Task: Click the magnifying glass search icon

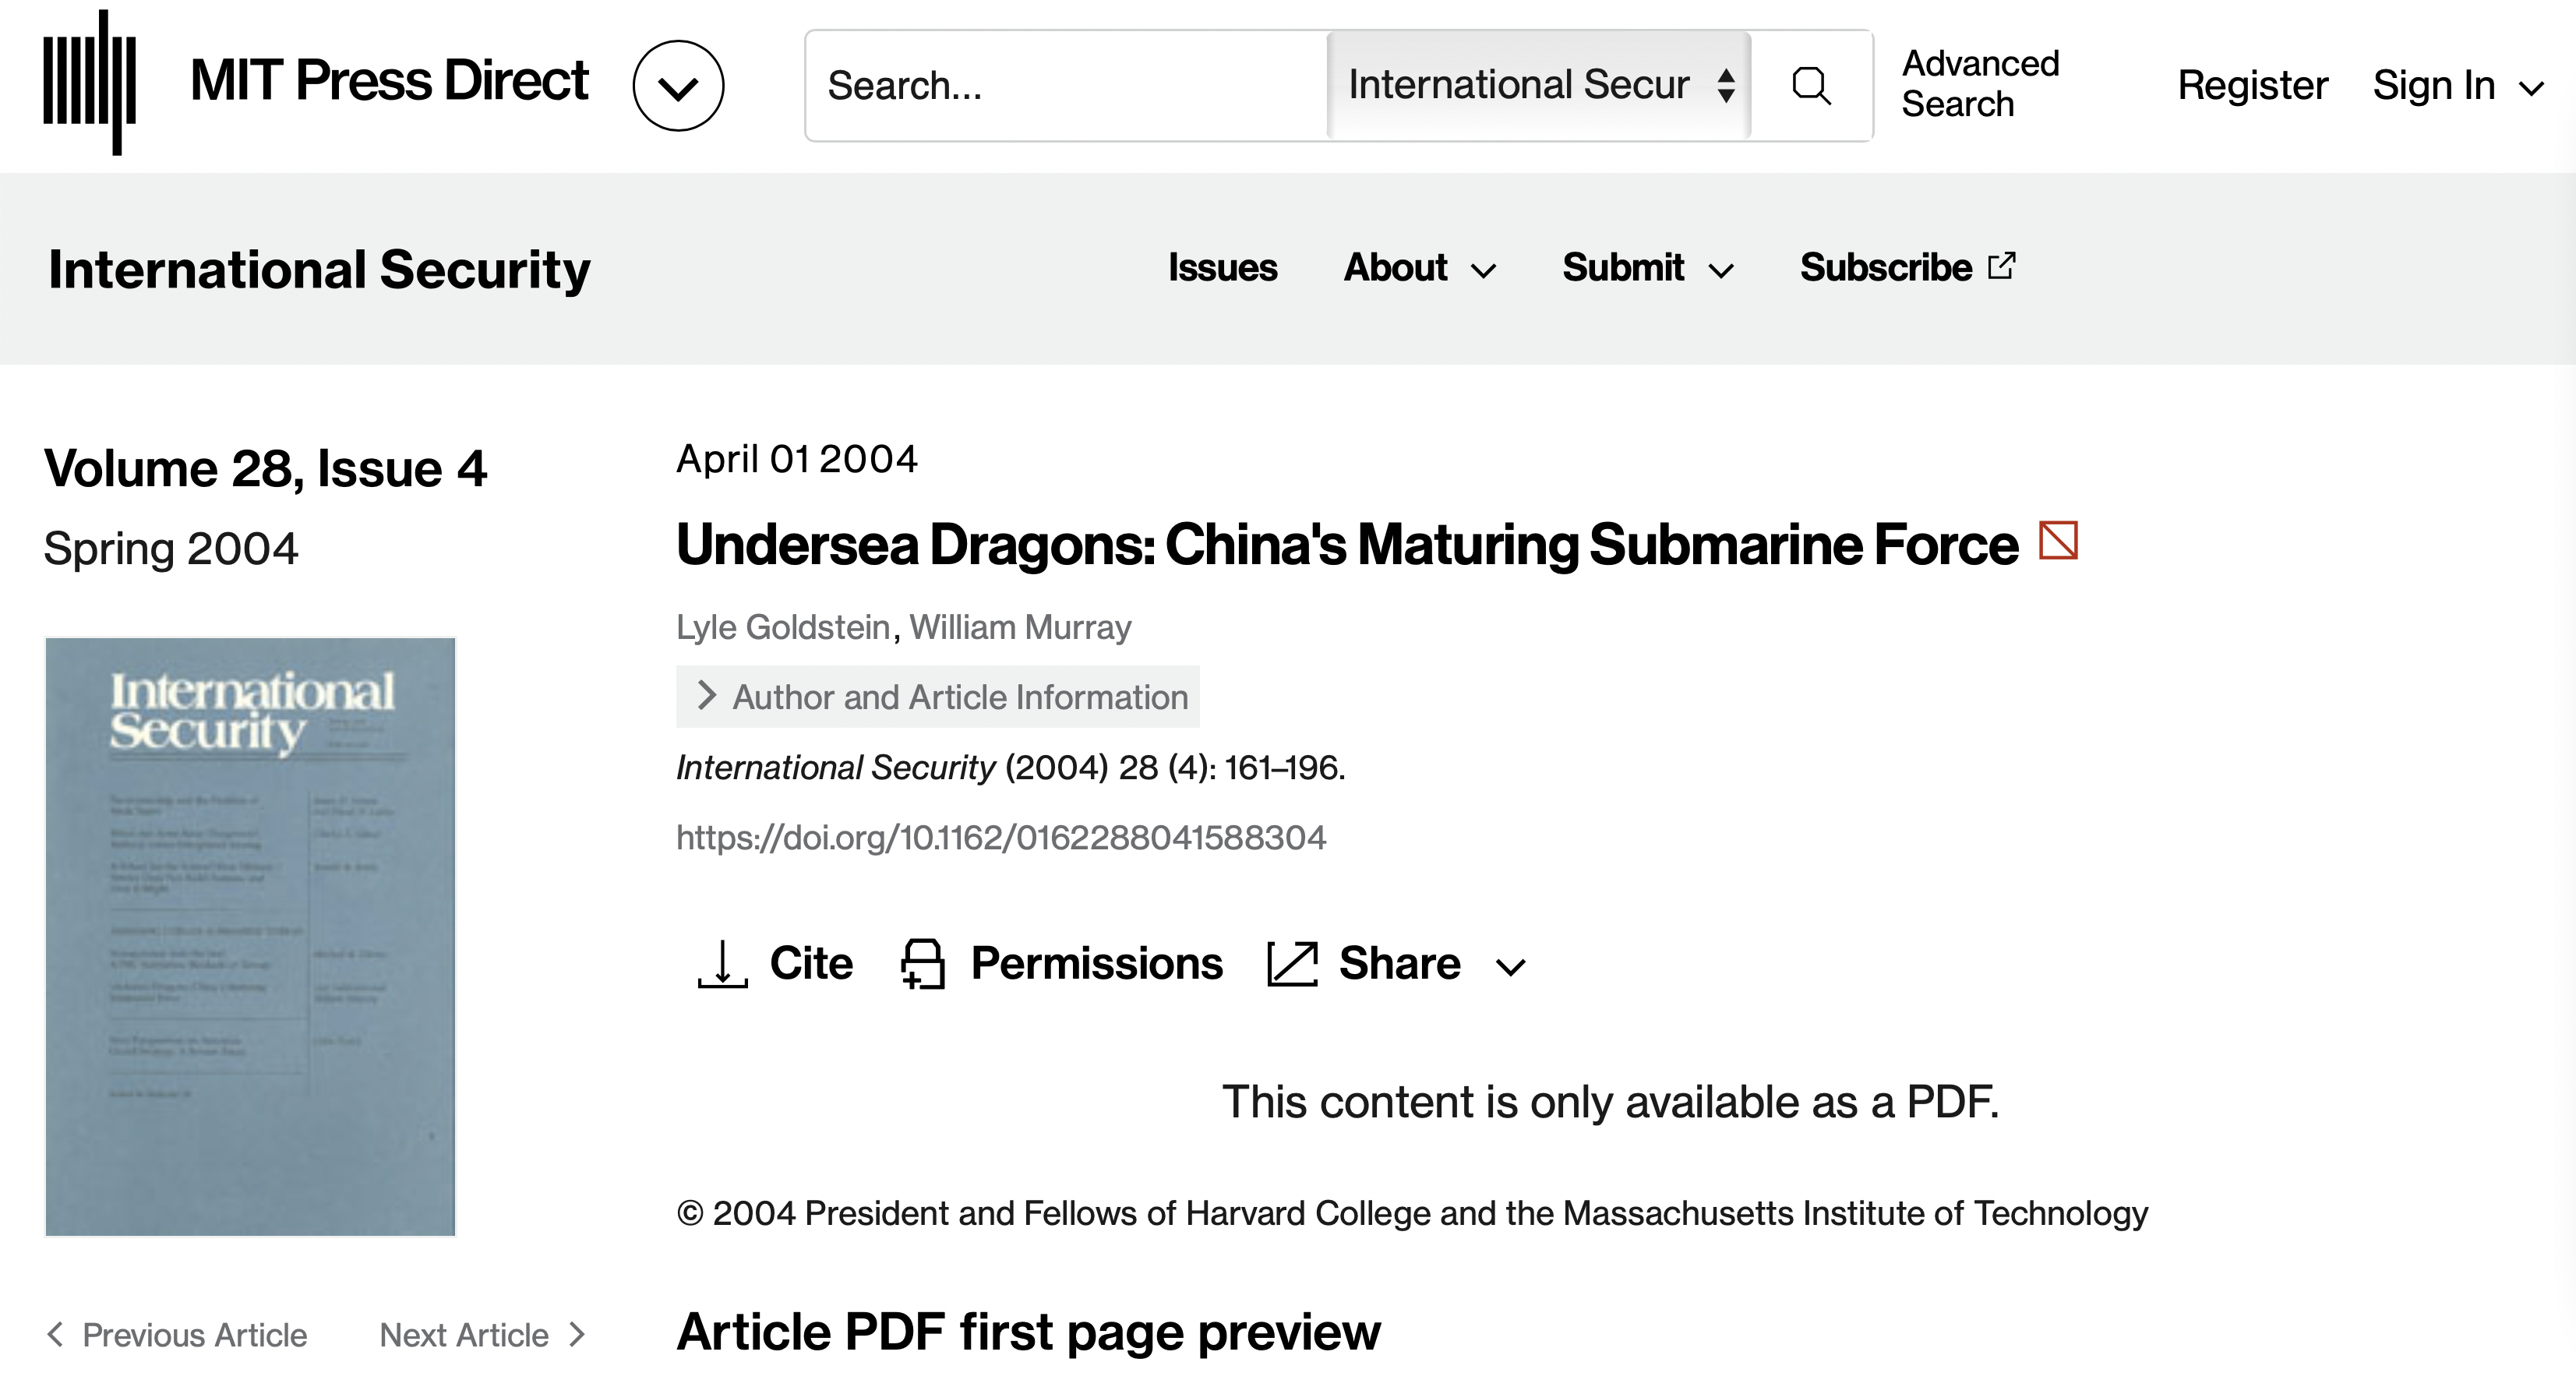Action: (1811, 86)
